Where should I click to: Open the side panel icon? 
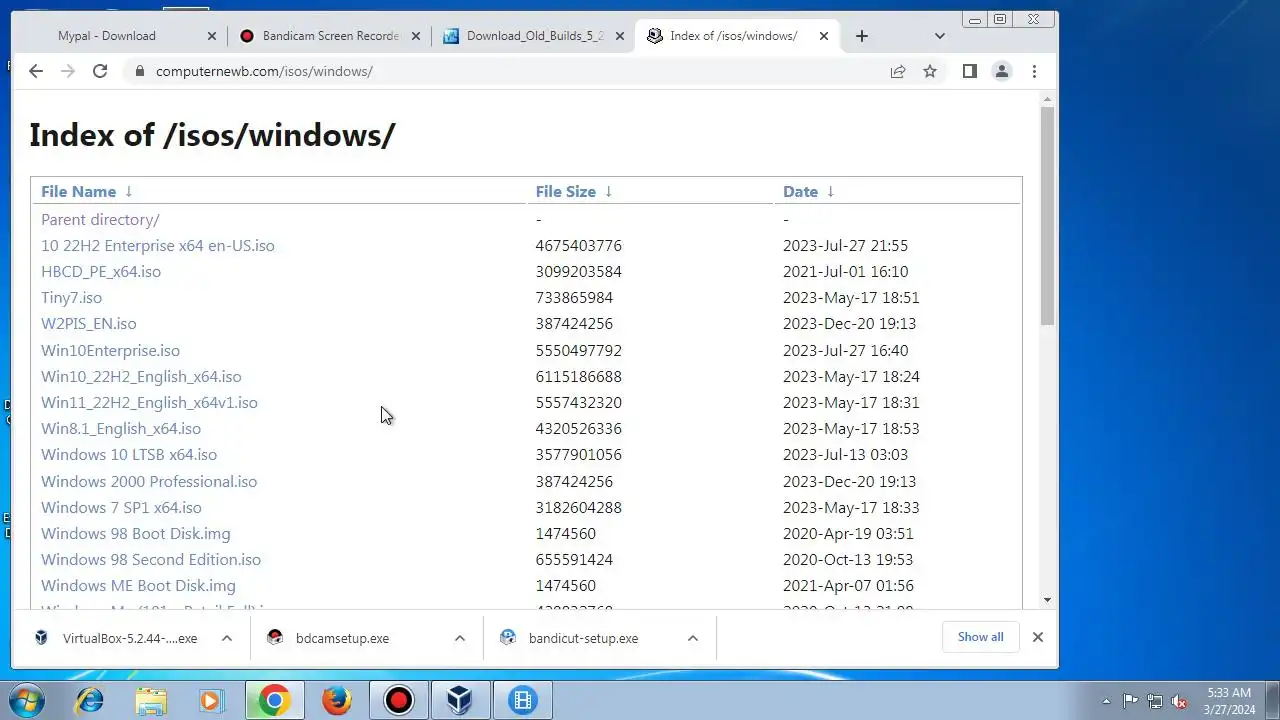point(969,71)
